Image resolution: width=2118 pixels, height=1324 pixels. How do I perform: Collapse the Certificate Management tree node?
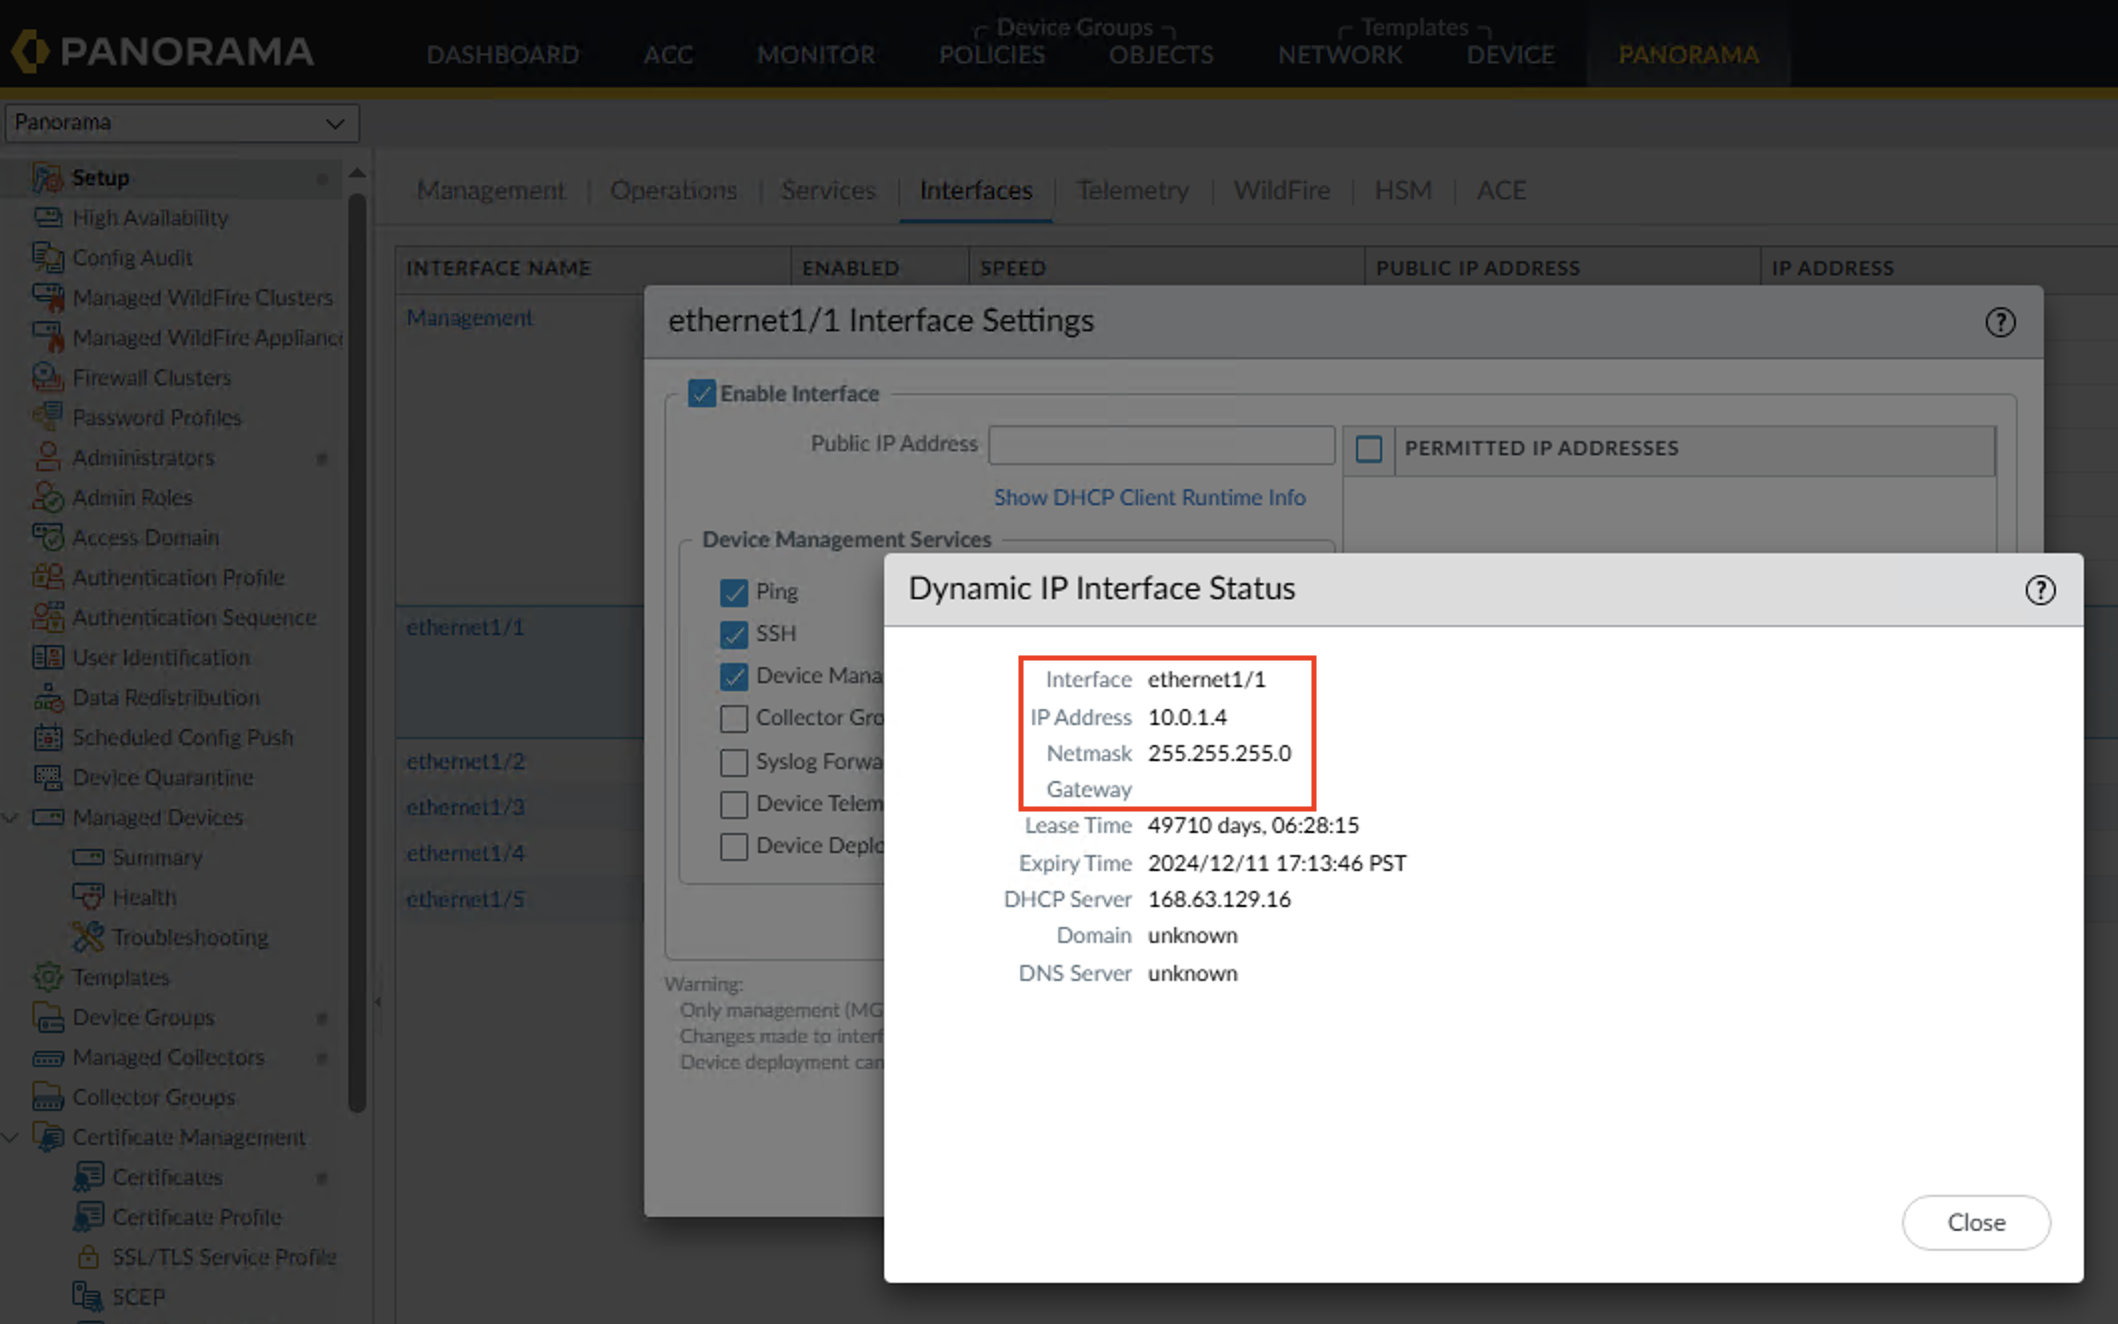[x=11, y=1137]
